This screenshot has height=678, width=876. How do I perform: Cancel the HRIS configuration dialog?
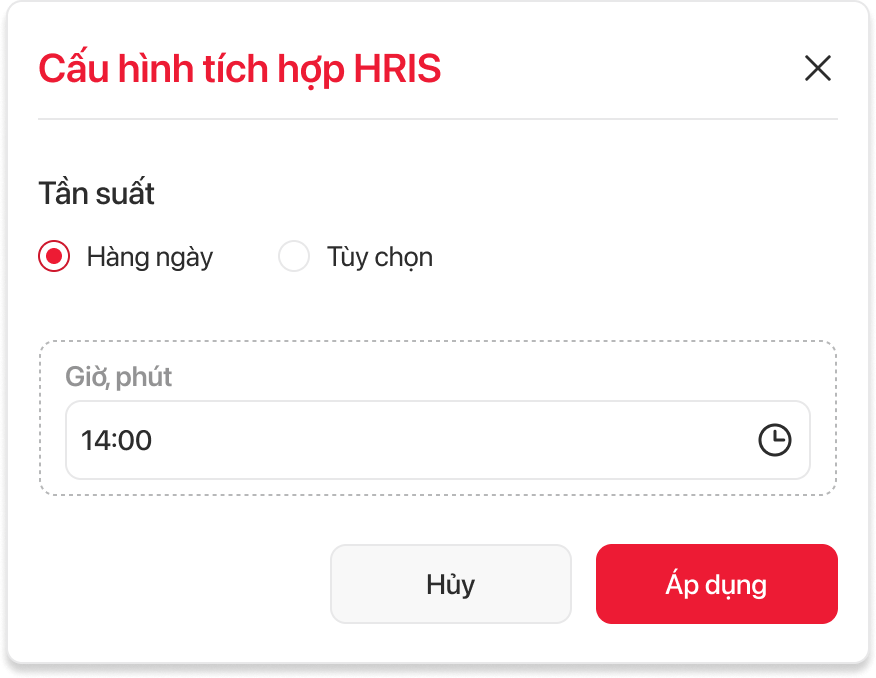(x=451, y=584)
